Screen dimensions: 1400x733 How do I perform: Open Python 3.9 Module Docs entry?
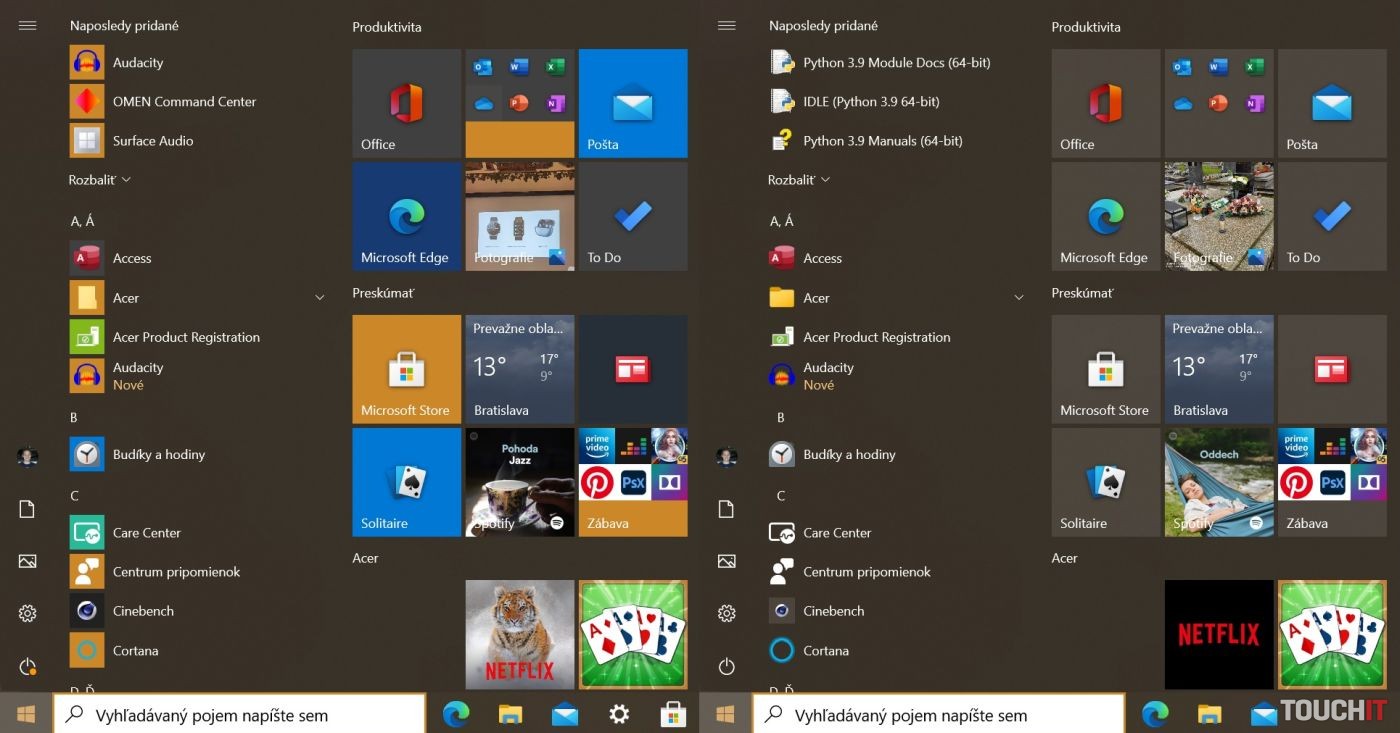[895, 63]
